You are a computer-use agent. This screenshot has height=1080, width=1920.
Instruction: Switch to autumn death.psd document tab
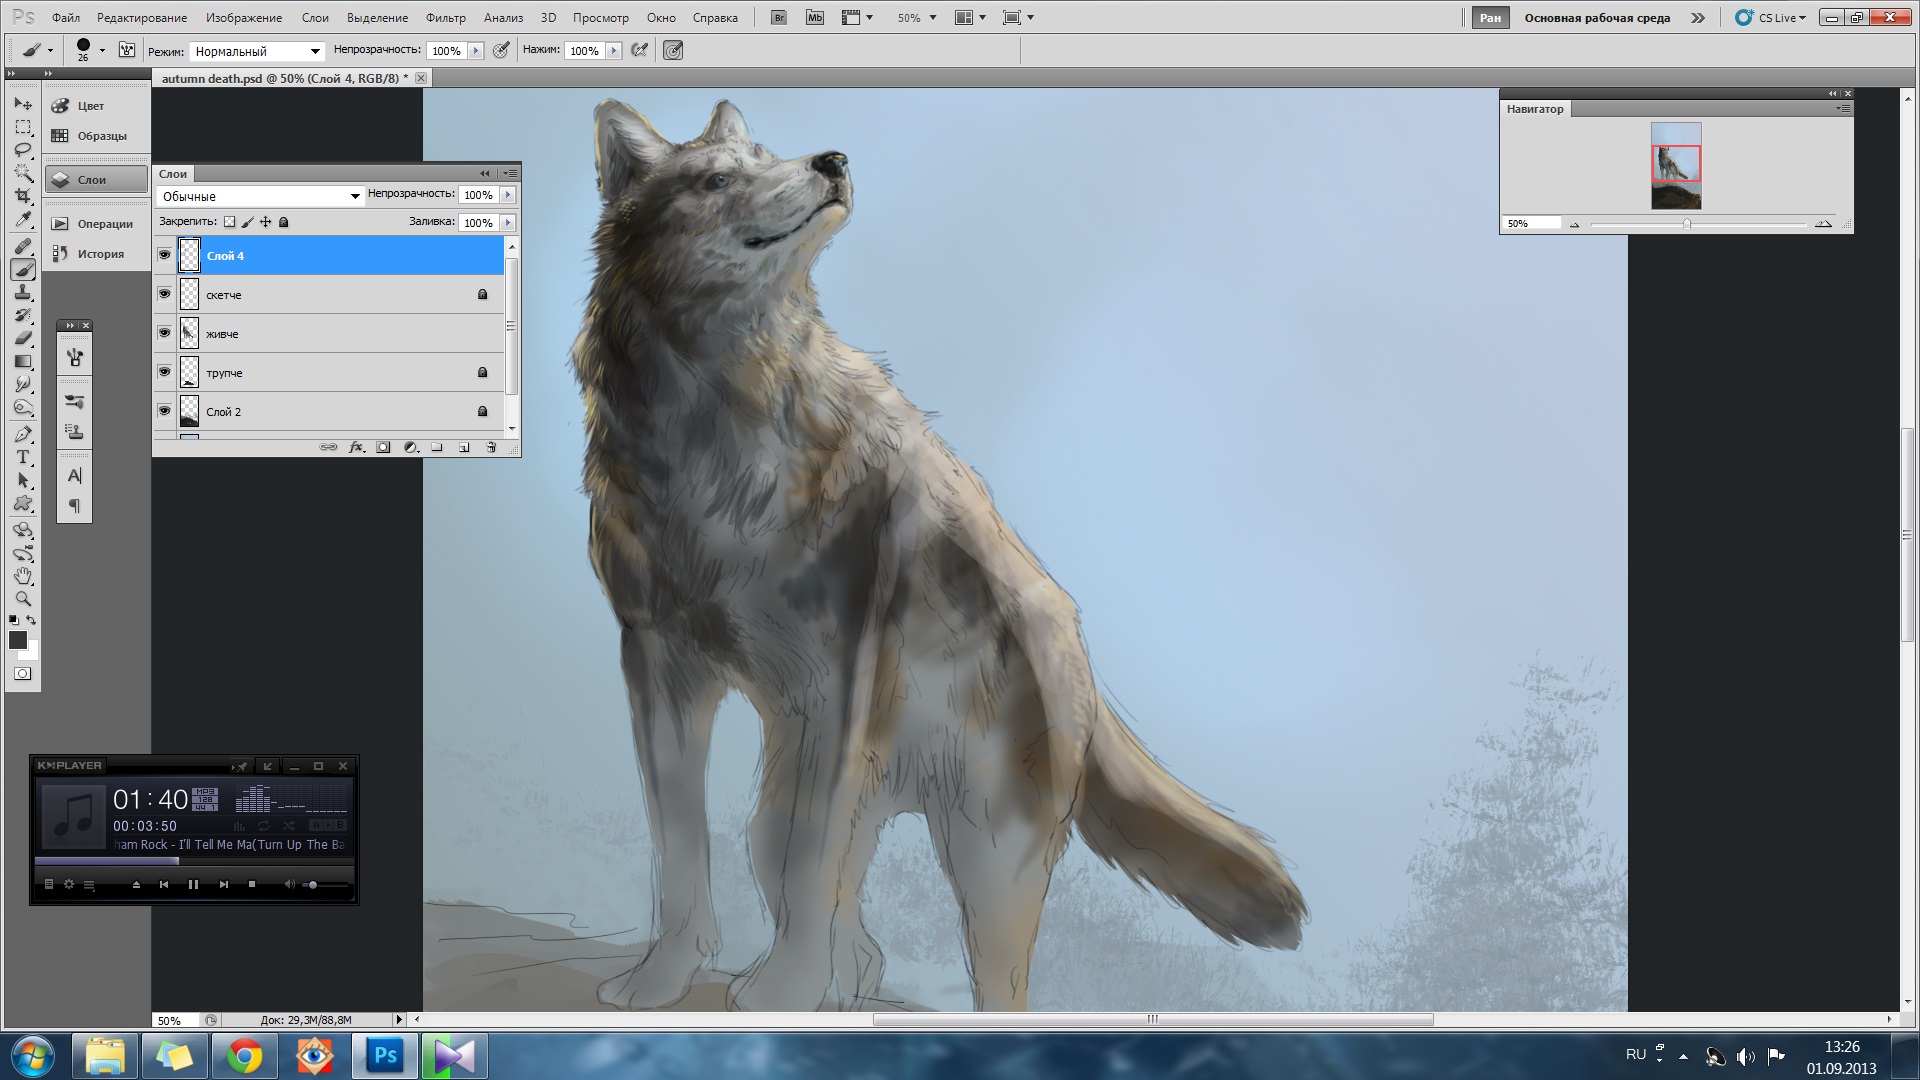(x=285, y=78)
